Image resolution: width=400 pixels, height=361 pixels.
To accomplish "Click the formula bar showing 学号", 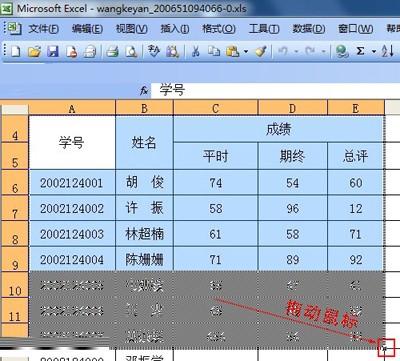I will coord(275,90).
